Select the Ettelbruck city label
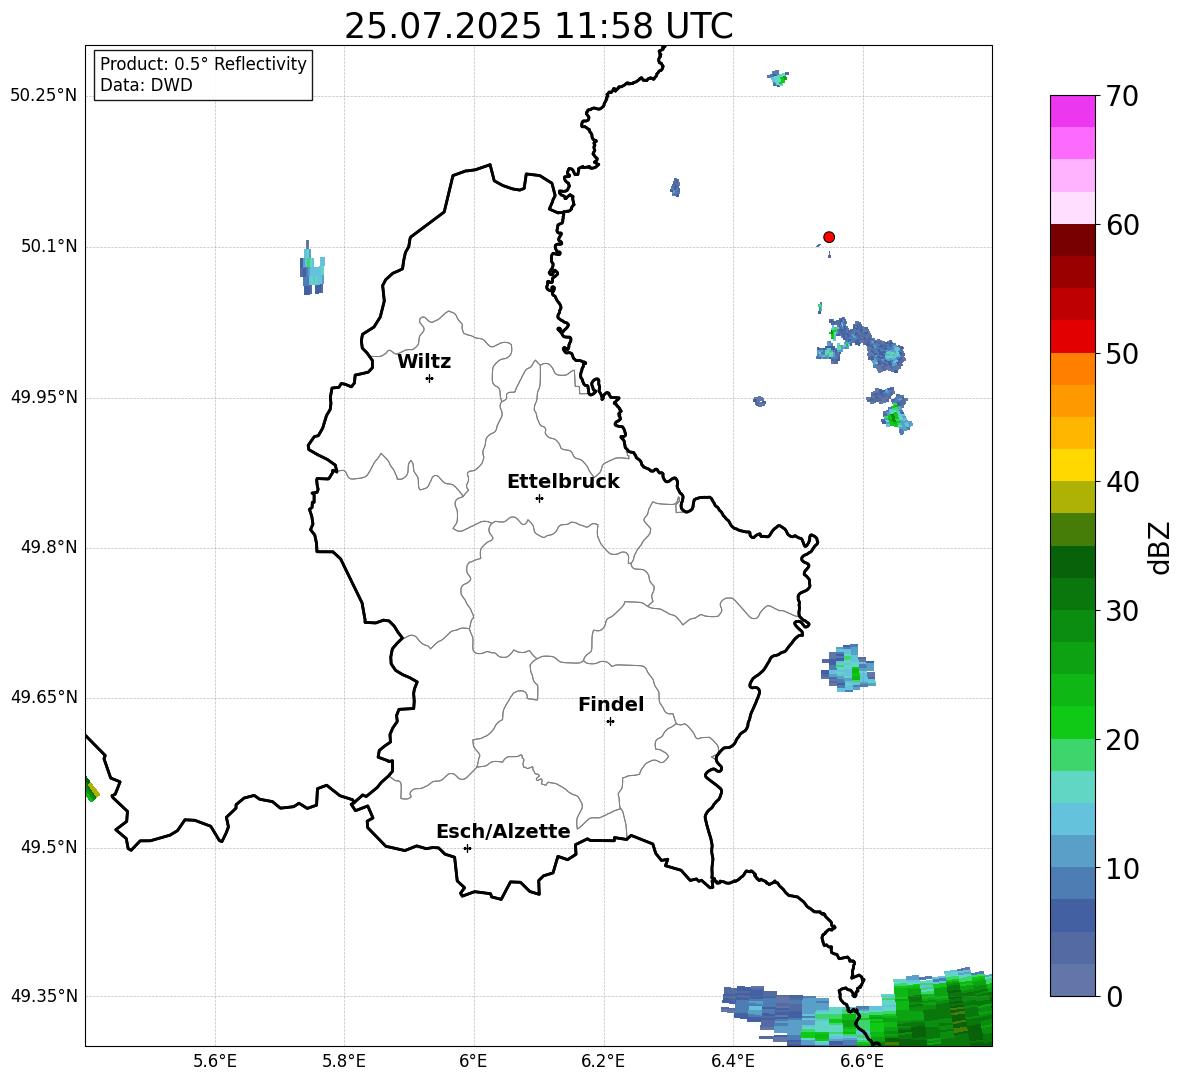1184x1081 pixels. coord(563,482)
